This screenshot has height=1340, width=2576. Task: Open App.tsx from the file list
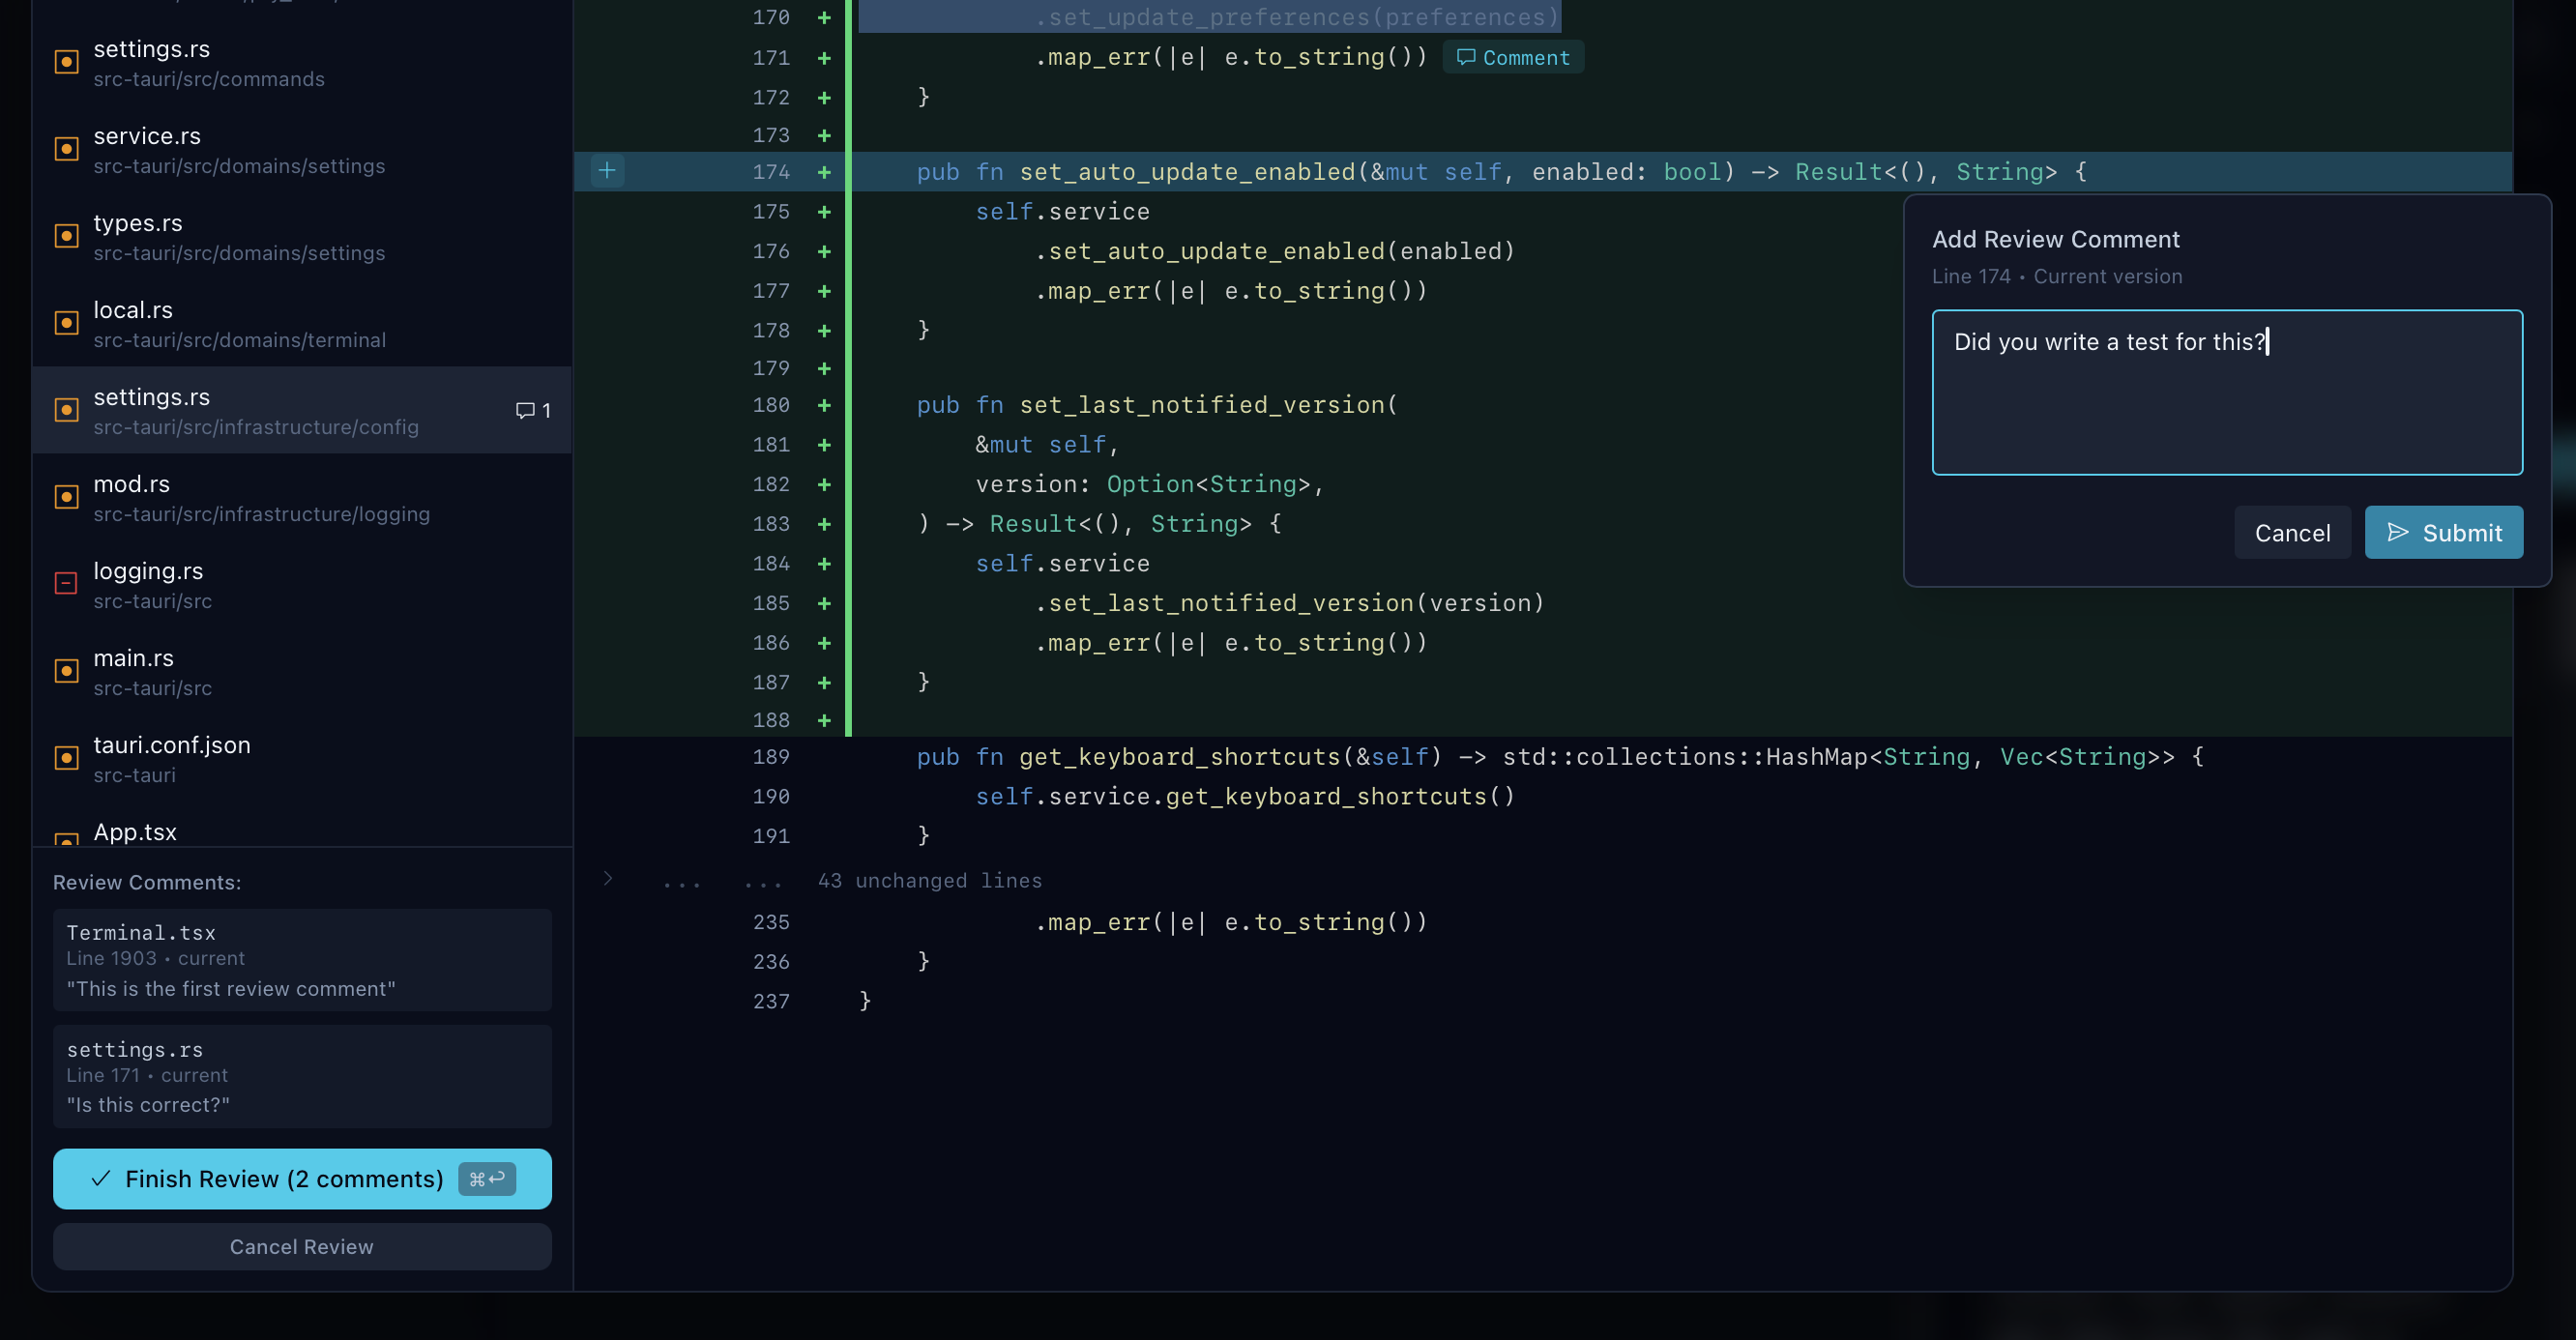click(x=135, y=831)
